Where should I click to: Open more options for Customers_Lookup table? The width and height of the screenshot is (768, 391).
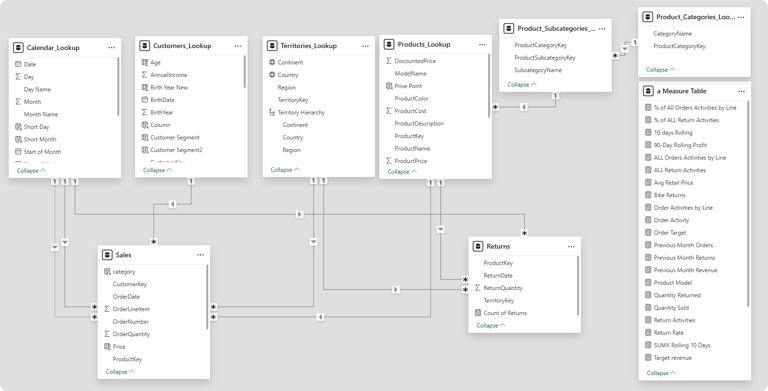(x=238, y=46)
